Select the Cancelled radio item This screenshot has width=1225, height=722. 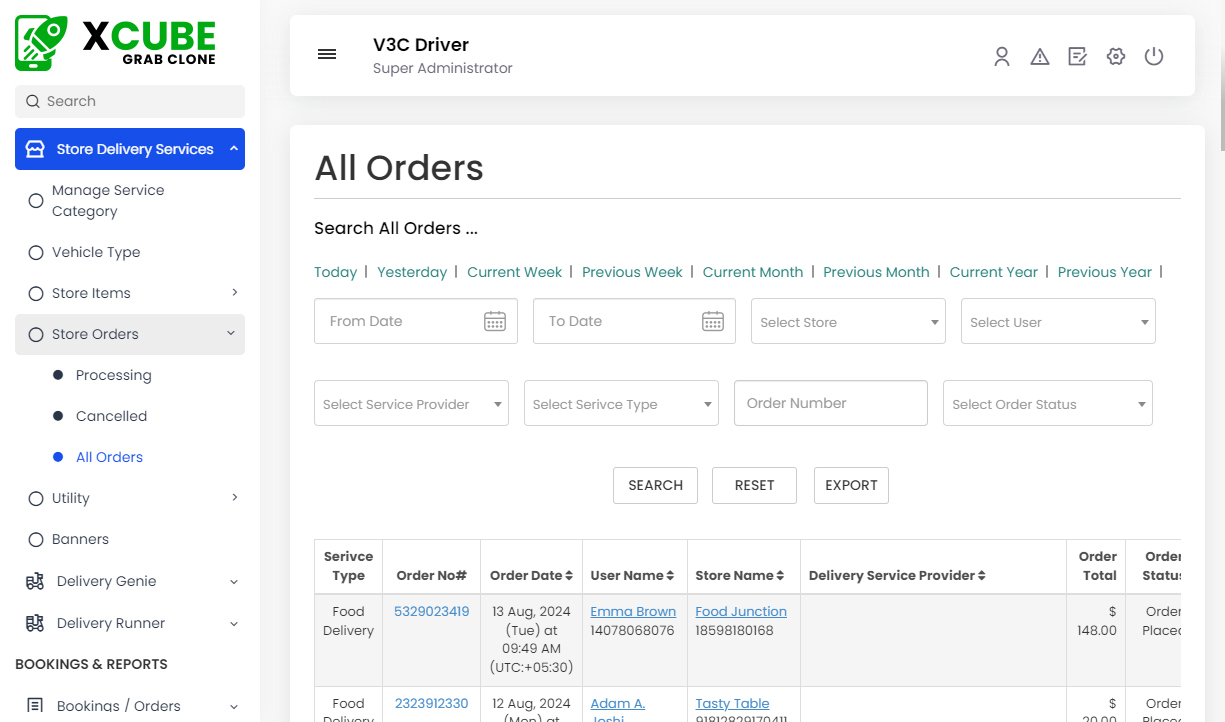pyautogui.click(x=111, y=416)
